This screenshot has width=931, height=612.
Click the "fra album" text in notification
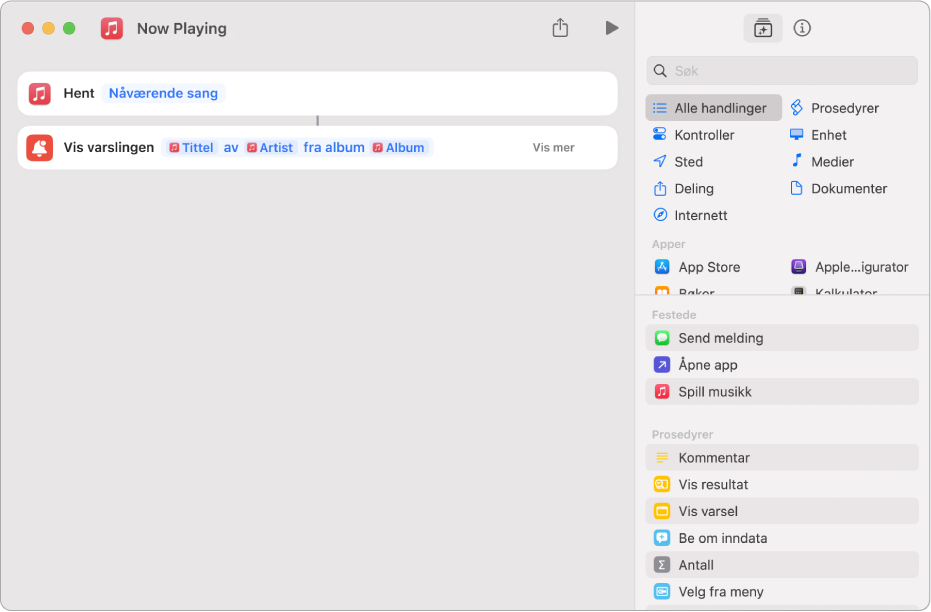click(334, 148)
